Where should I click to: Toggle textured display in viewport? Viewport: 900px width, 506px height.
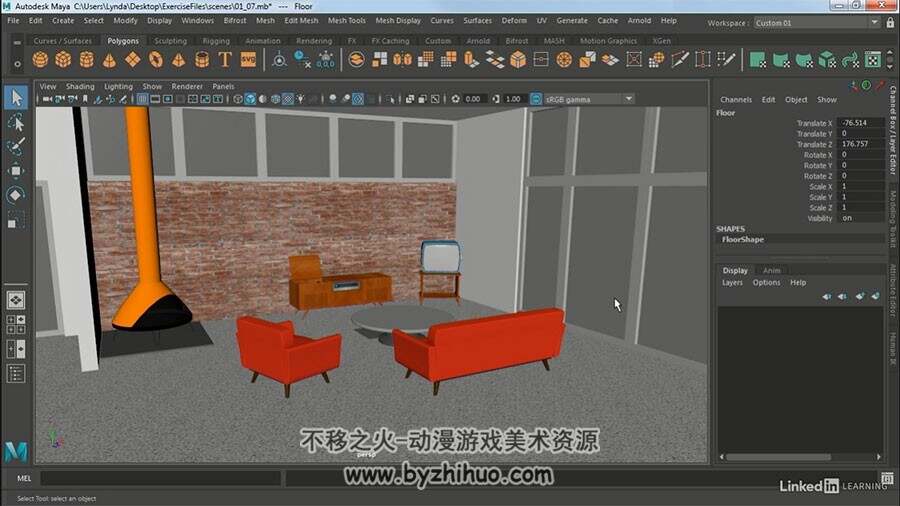(x=288, y=99)
